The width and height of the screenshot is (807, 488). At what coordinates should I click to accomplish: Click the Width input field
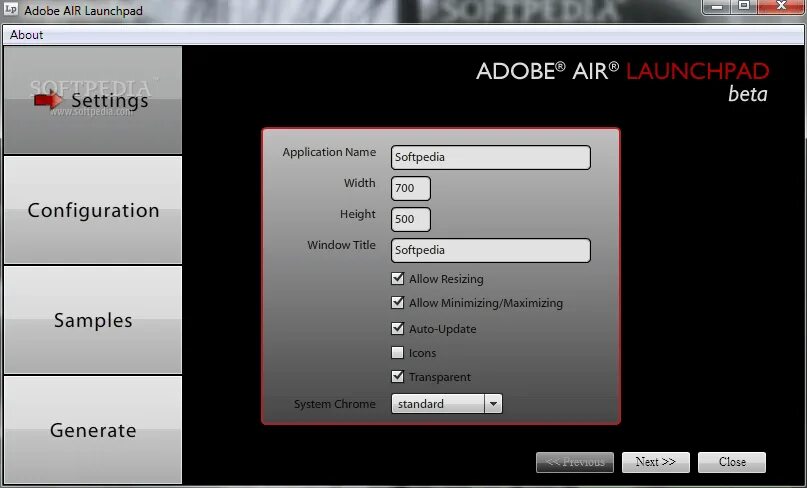(x=411, y=188)
